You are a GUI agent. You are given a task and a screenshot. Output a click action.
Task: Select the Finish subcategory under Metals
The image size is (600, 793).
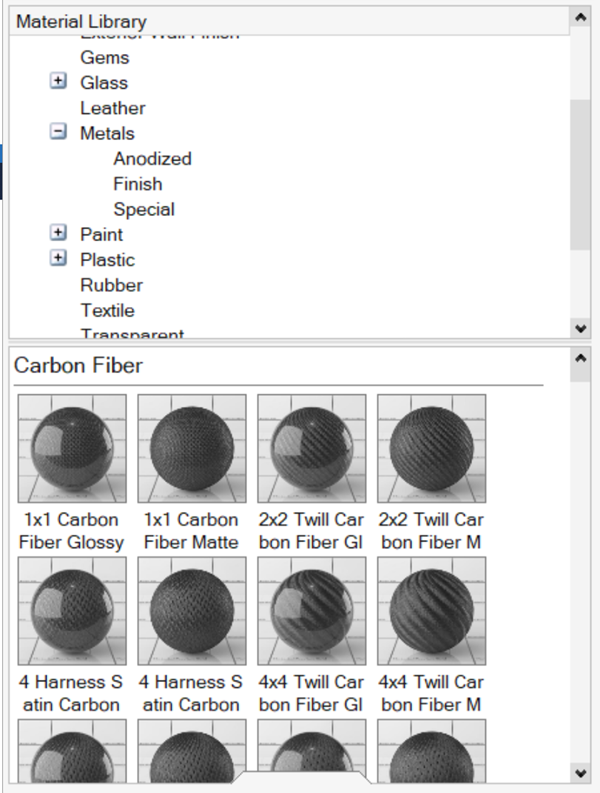[137, 184]
